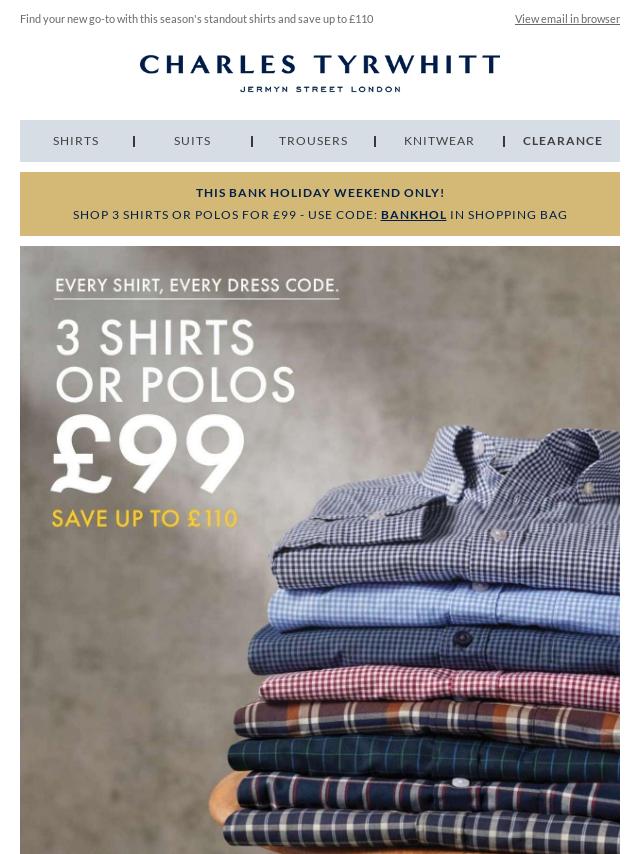Open the TROUSERS section

click(x=313, y=141)
